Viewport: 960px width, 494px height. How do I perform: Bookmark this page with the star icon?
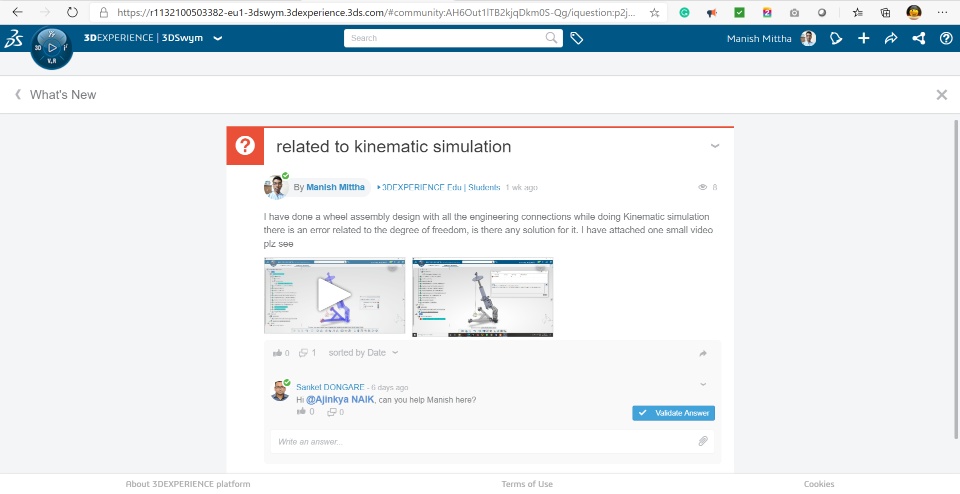654,12
